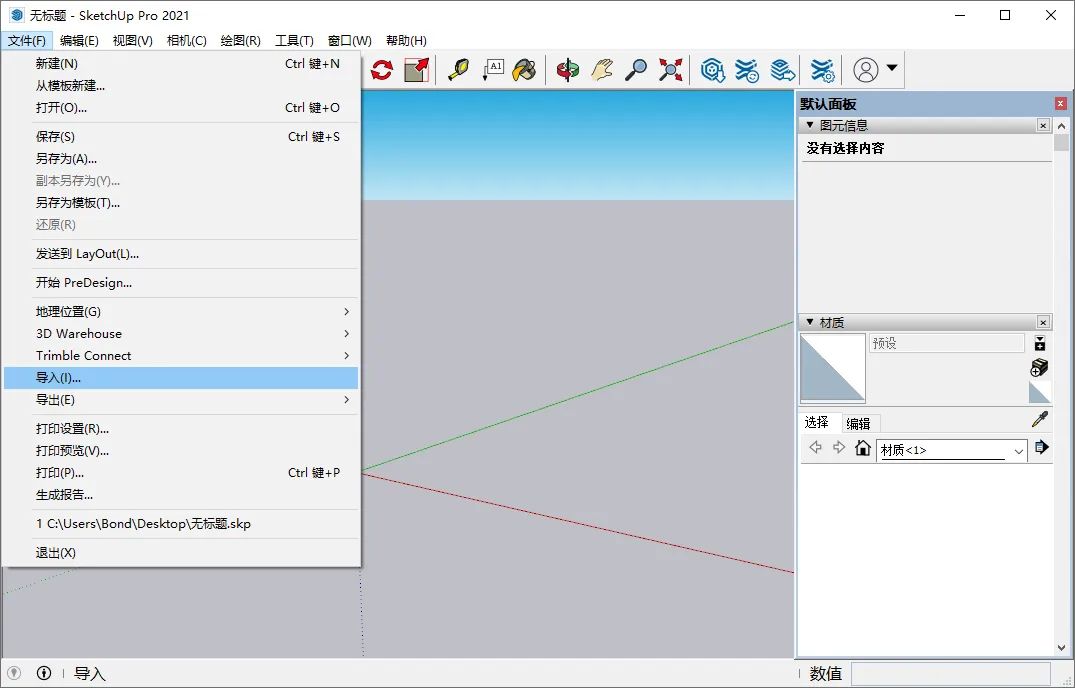The width and height of the screenshot is (1075, 688).
Task: Click the 数值 measurements input box
Action: point(950,673)
